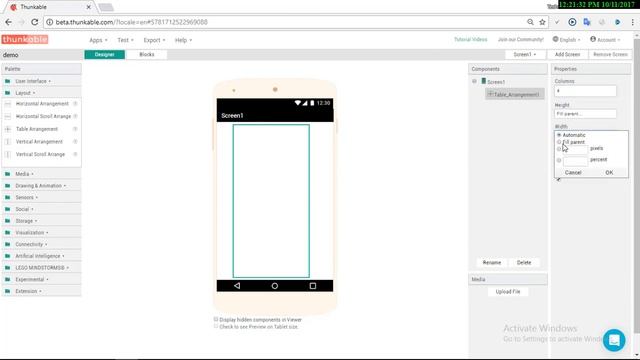Select the percent width radio button
The image size is (640, 360).
pyautogui.click(x=559, y=160)
